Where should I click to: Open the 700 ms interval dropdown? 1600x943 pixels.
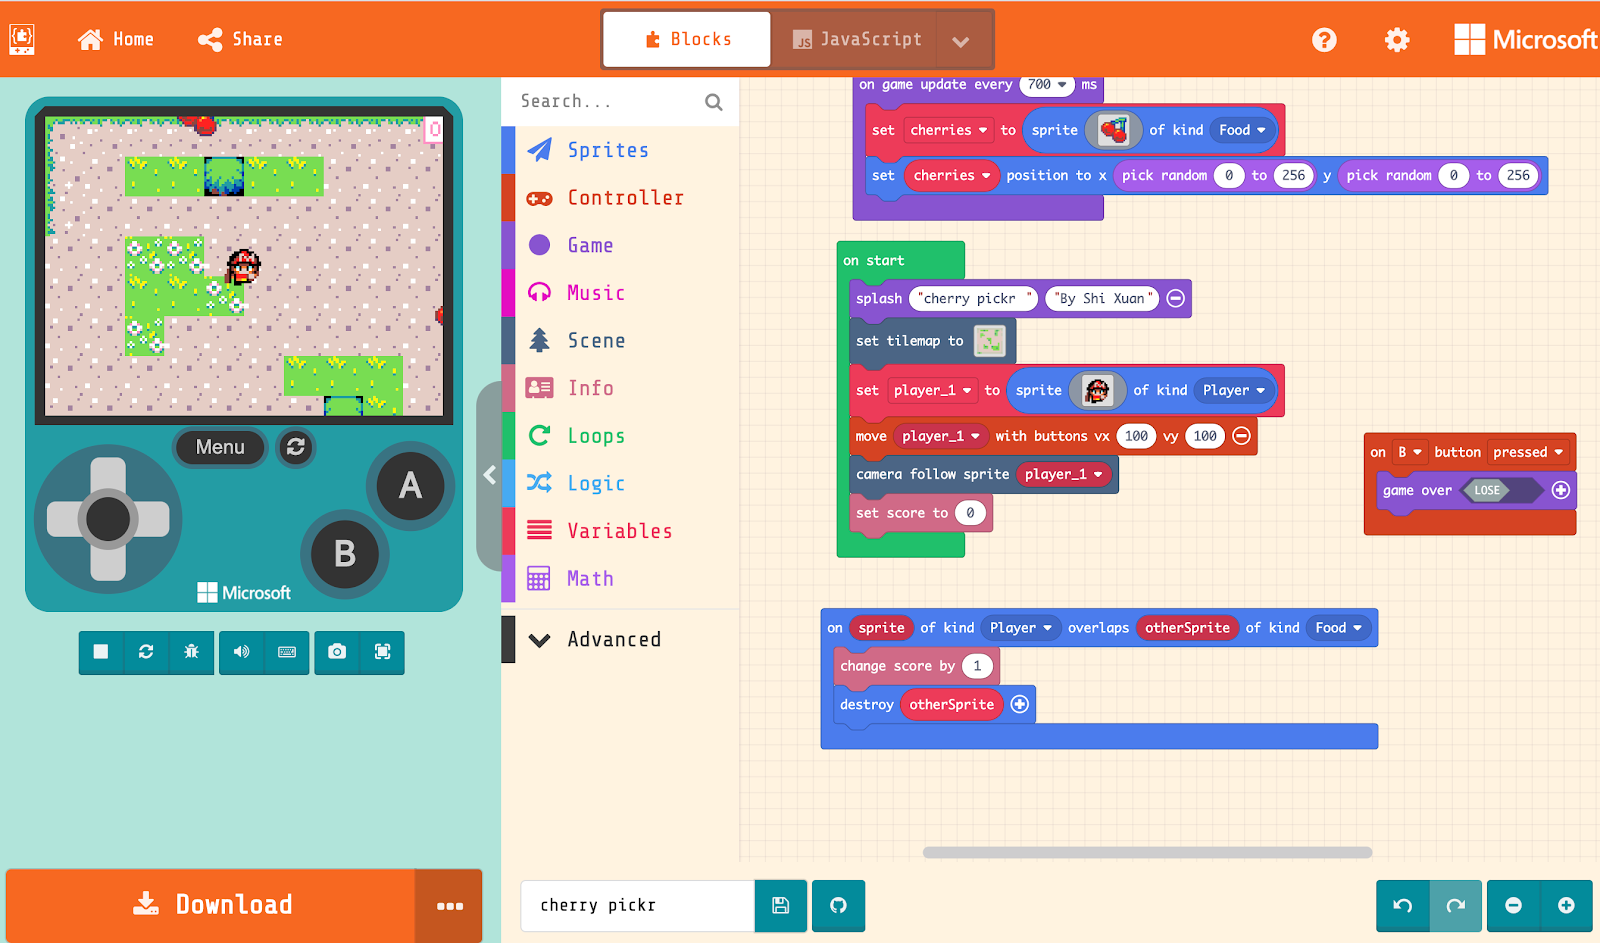[x=1047, y=85]
